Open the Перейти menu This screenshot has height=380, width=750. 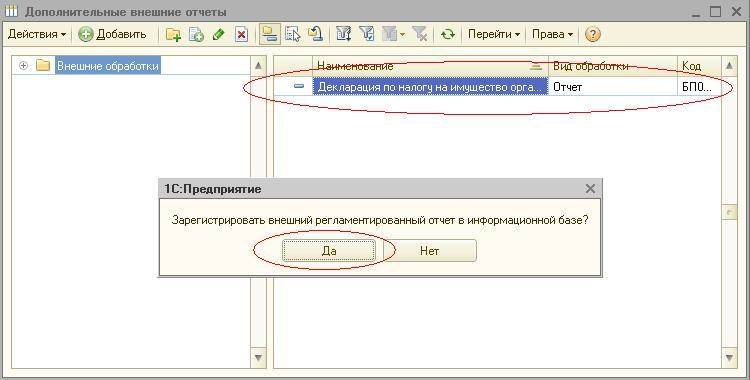(x=494, y=34)
